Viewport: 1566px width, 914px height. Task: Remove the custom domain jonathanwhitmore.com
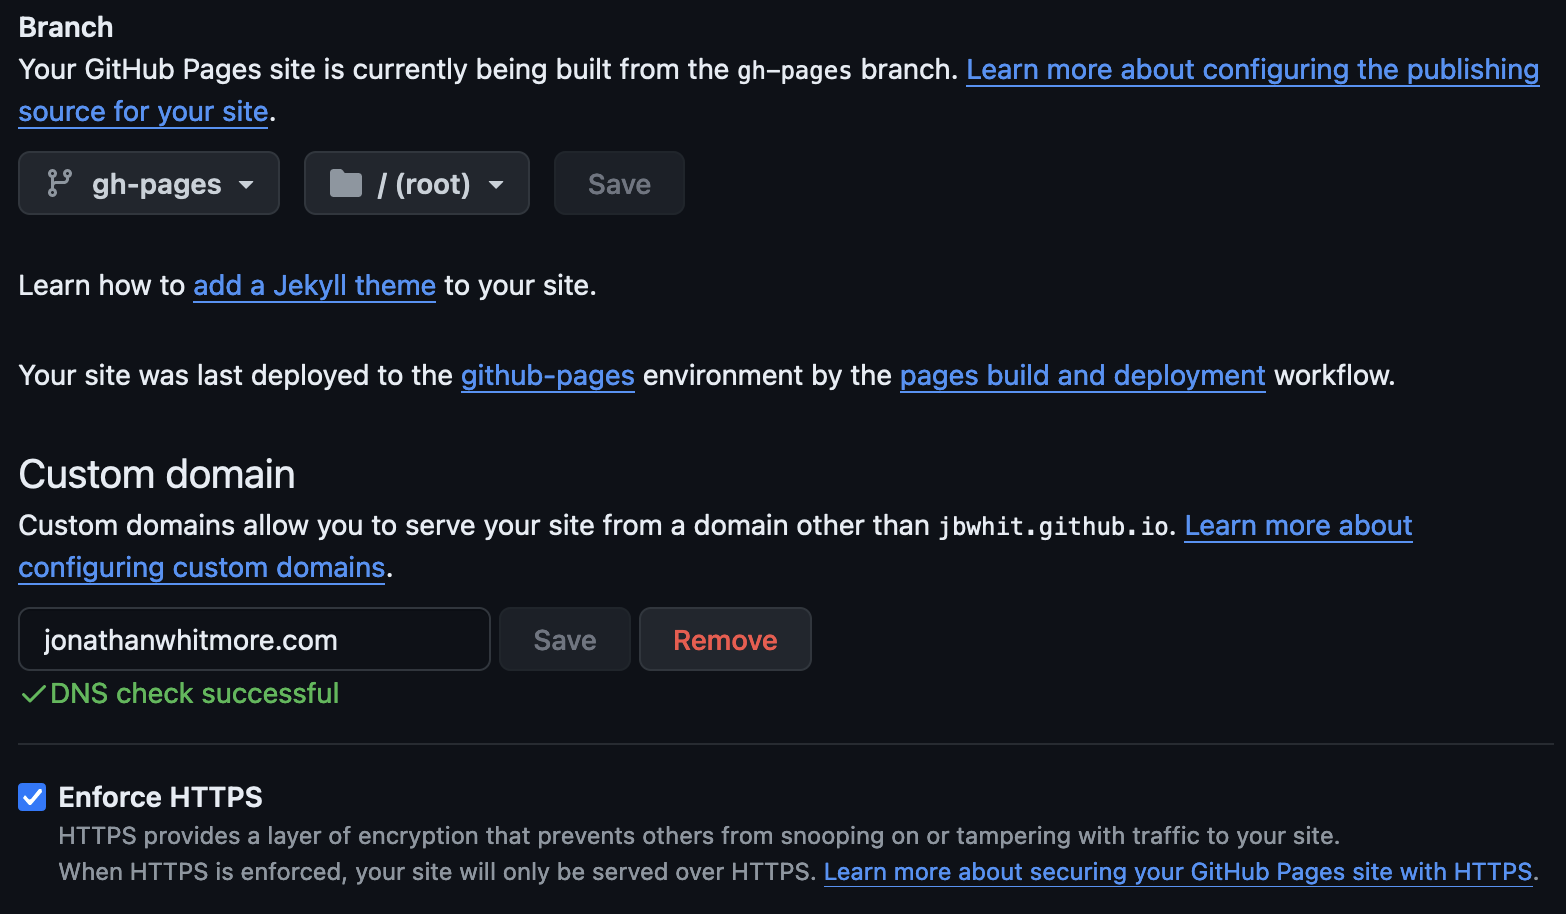click(x=725, y=640)
